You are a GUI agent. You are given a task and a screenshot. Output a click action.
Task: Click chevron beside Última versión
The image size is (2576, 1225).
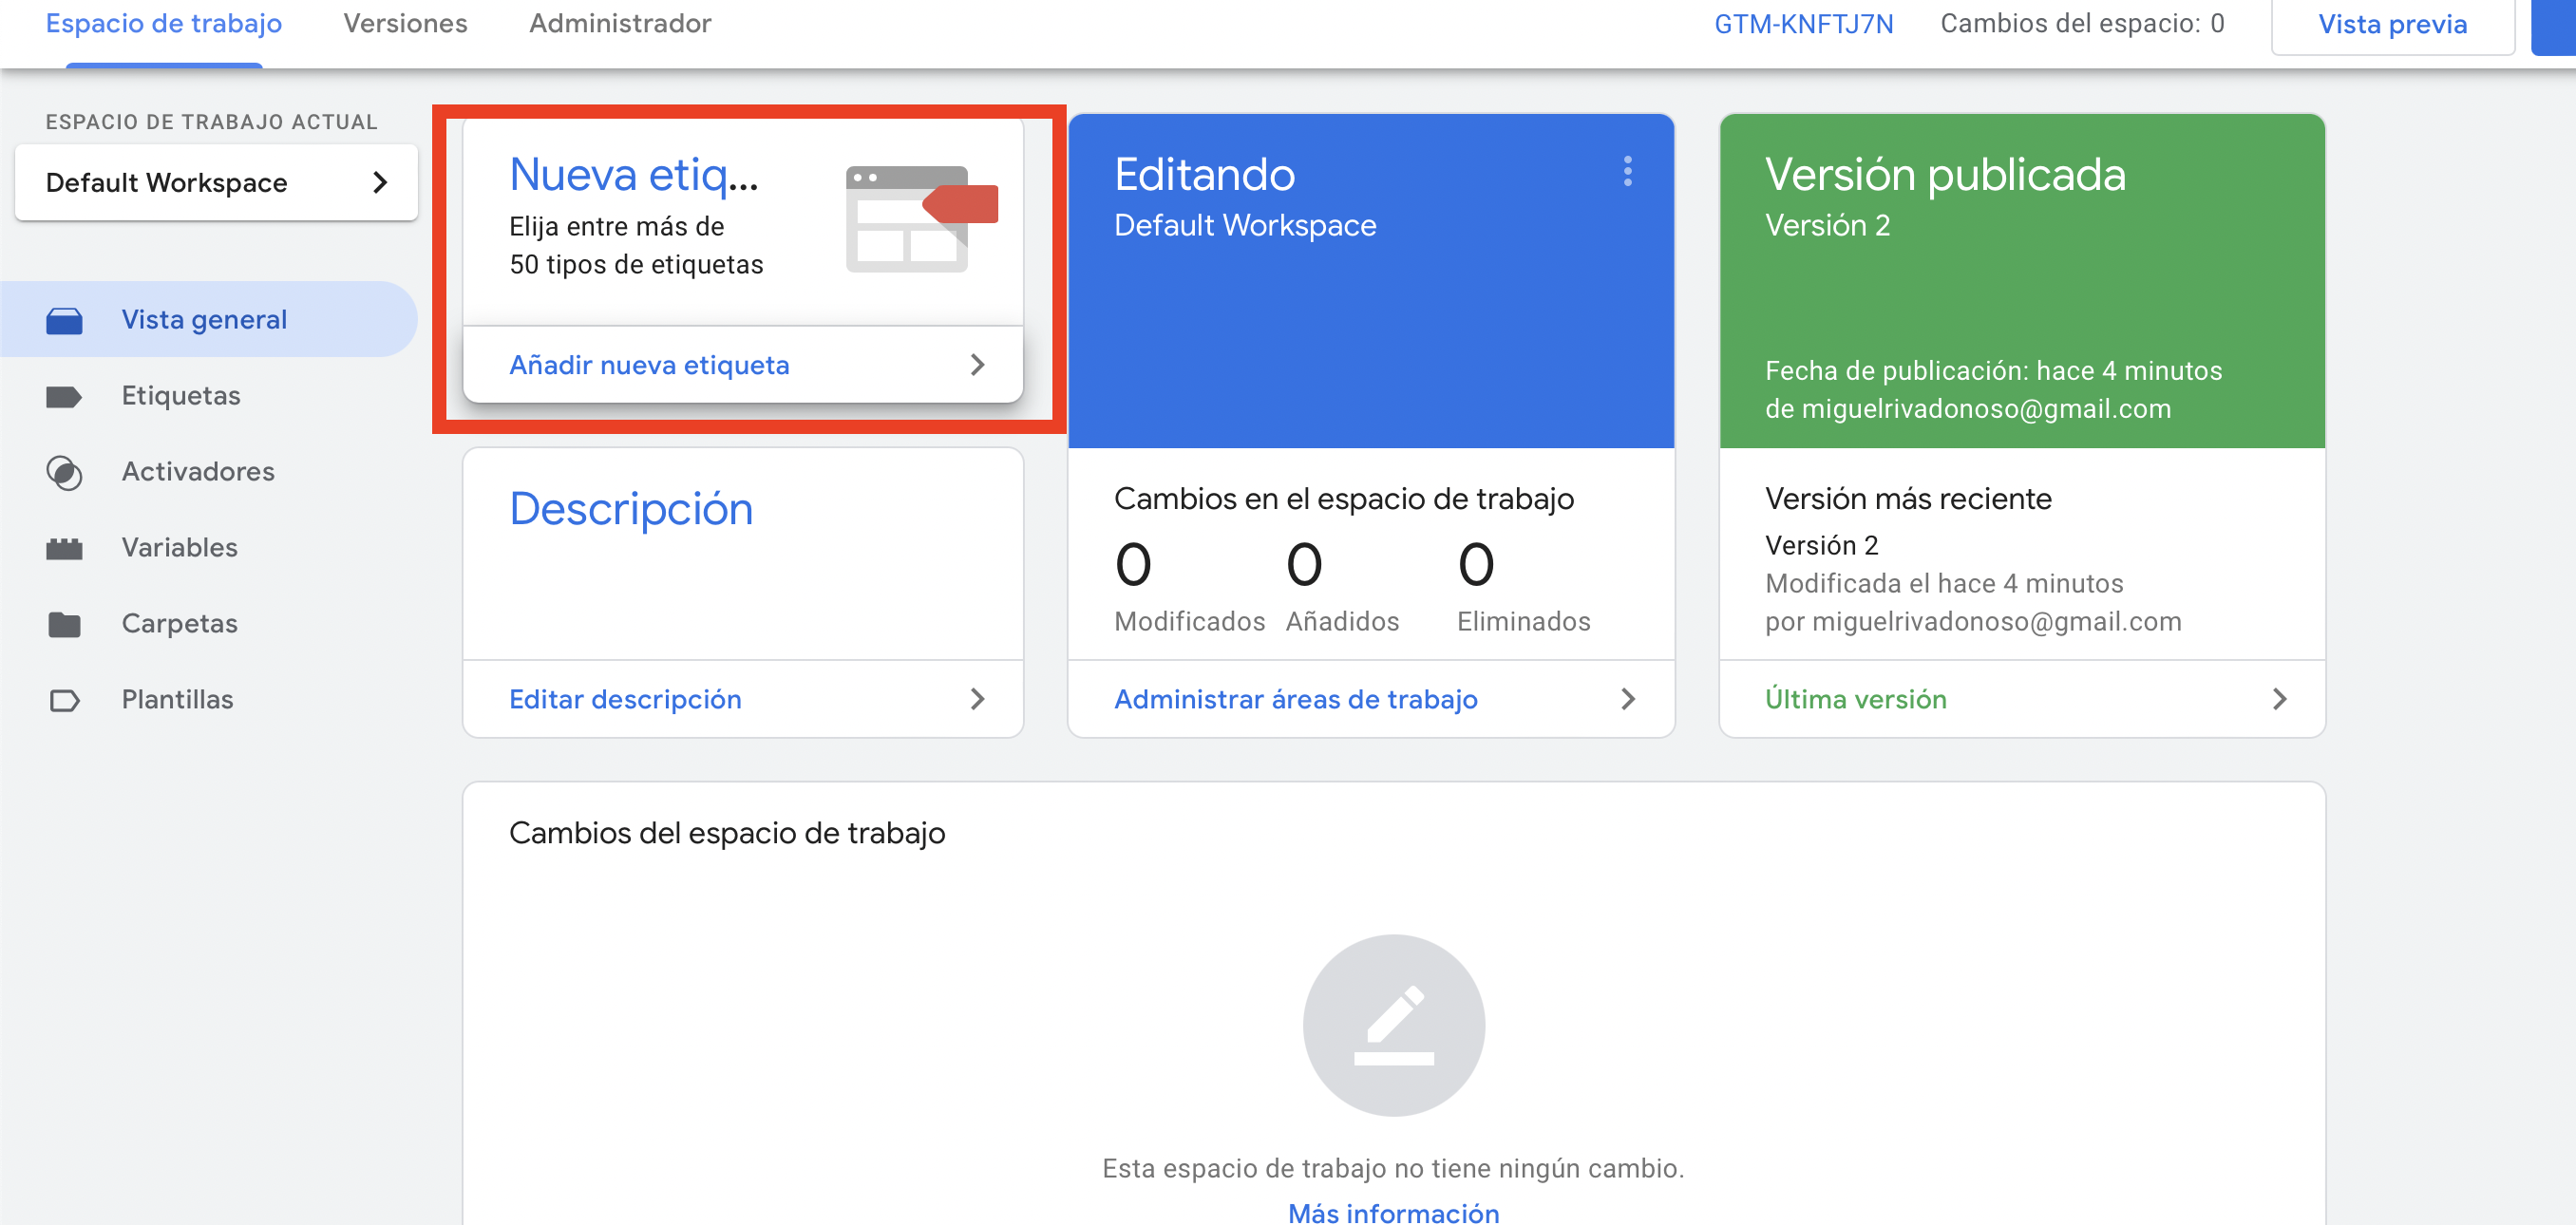pyautogui.click(x=2279, y=699)
